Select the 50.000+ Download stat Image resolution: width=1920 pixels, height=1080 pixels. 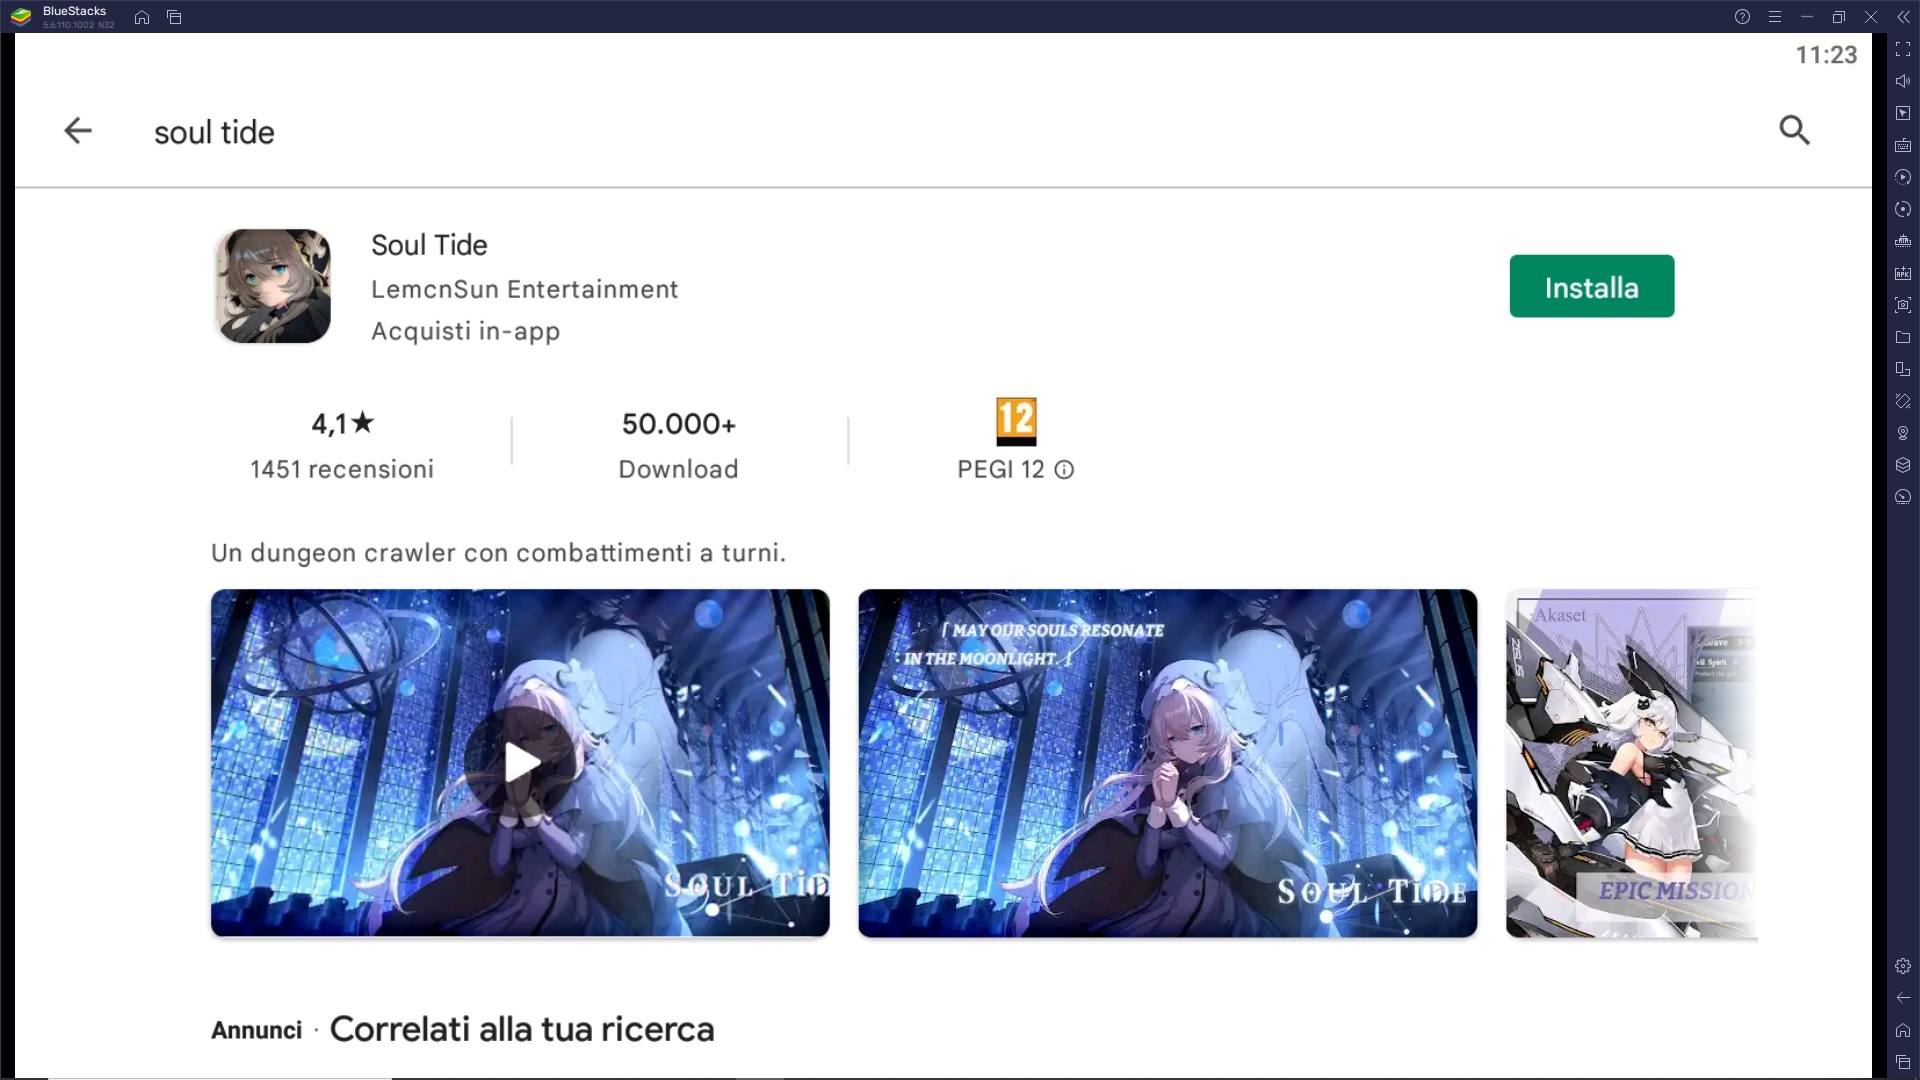[678, 444]
